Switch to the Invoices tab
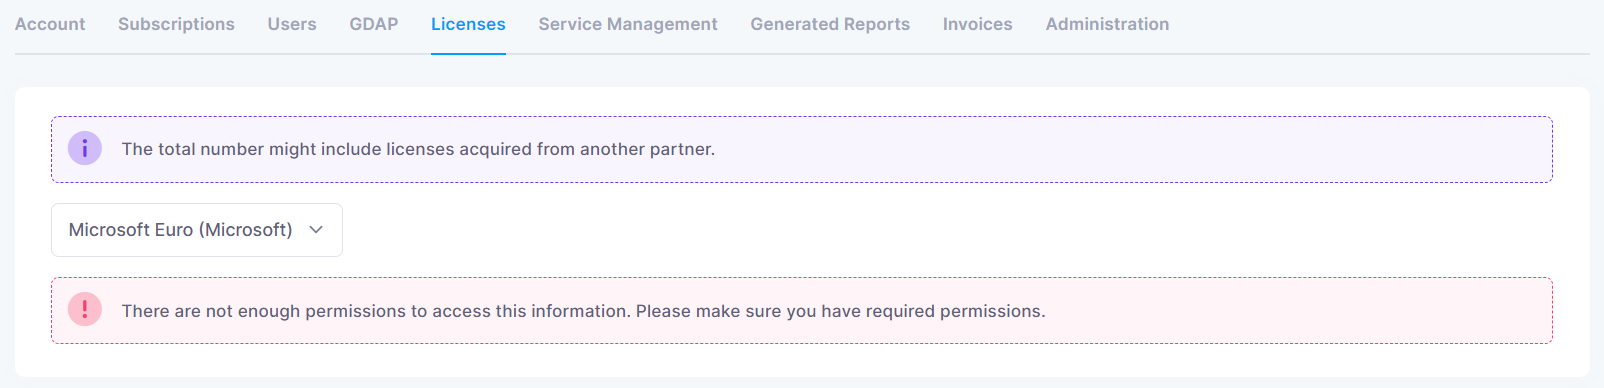The image size is (1604, 388). (x=978, y=24)
